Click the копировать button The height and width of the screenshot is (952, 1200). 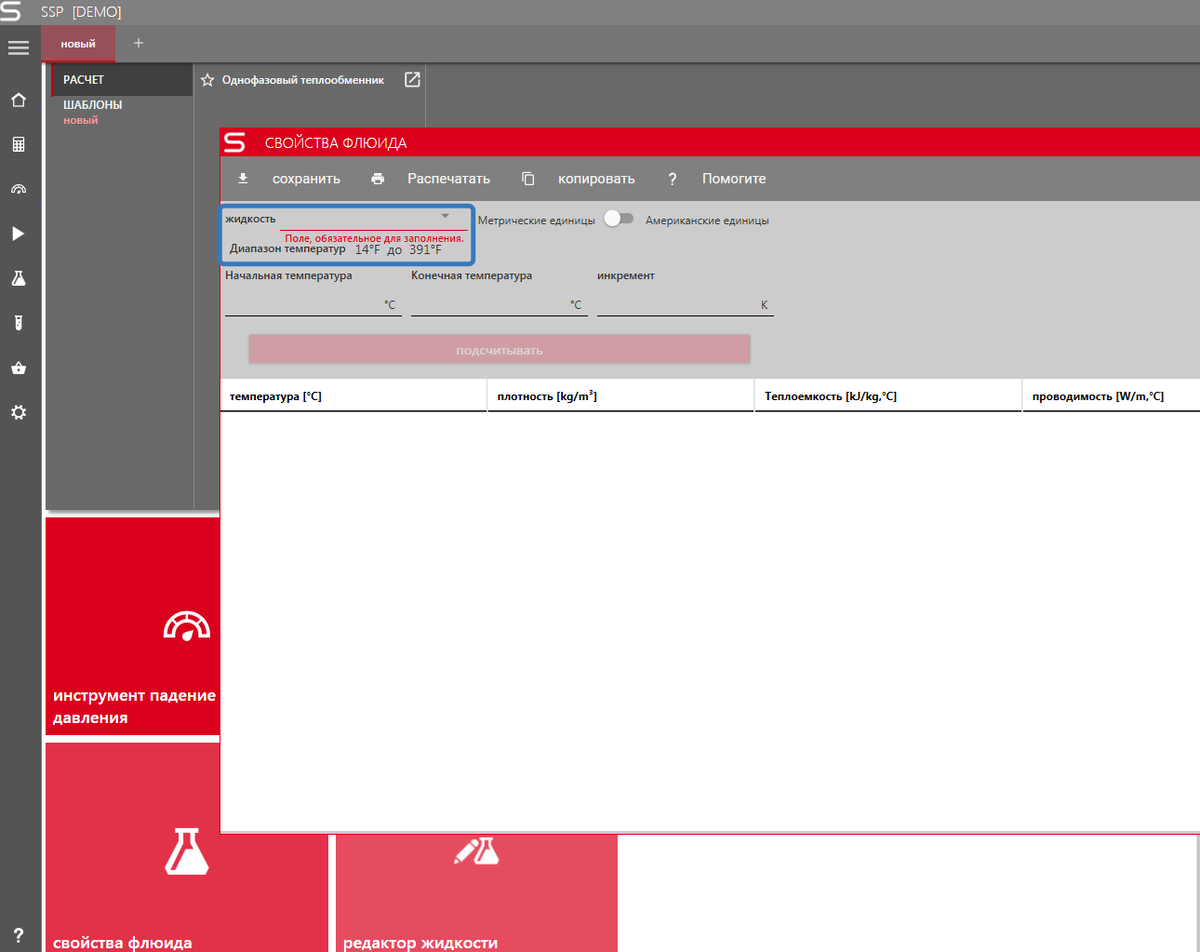pos(596,179)
